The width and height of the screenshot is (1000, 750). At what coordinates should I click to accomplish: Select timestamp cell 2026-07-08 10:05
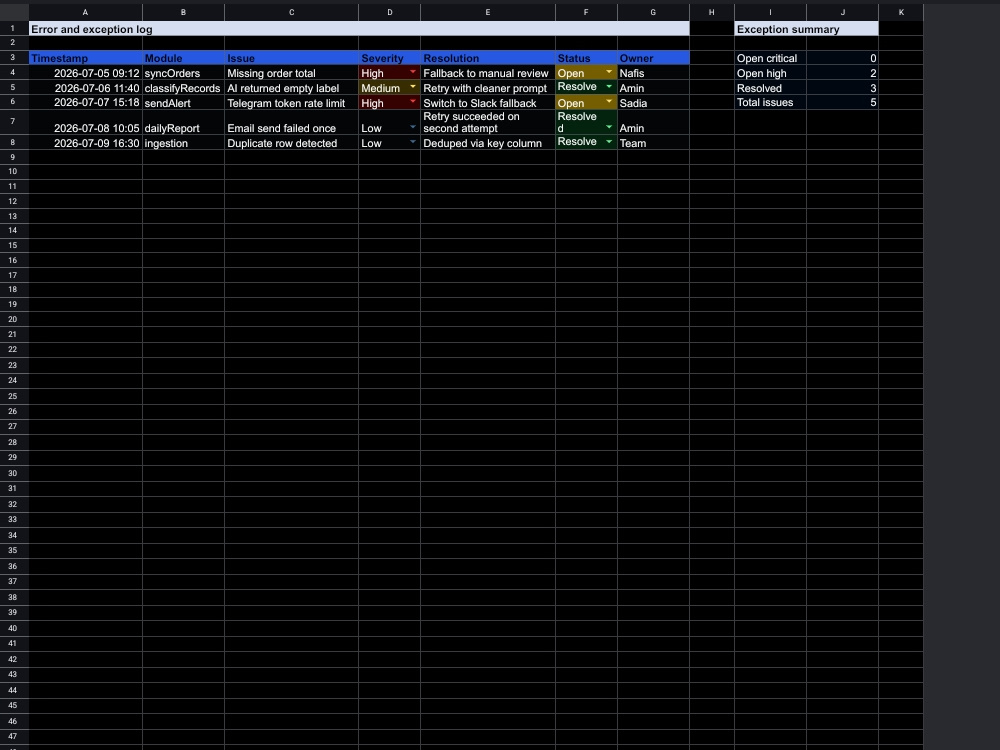[85, 122]
